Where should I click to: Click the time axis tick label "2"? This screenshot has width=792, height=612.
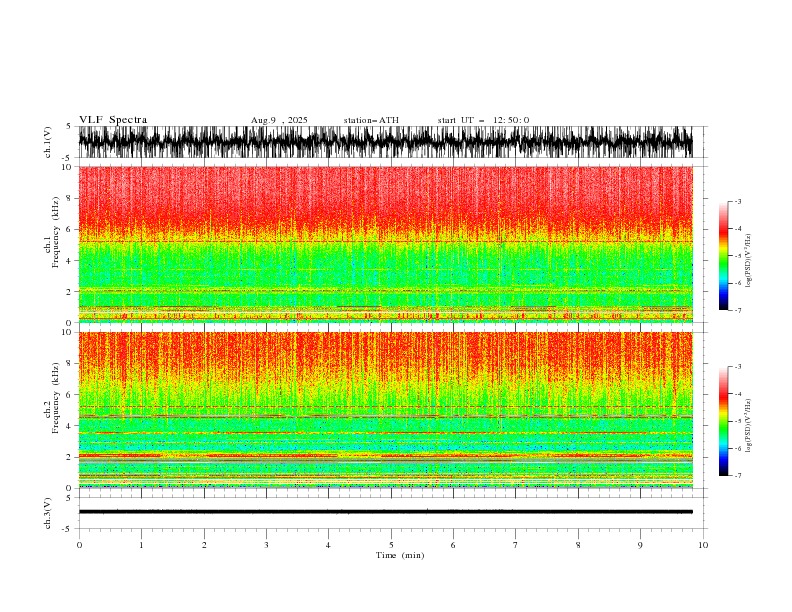204,545
